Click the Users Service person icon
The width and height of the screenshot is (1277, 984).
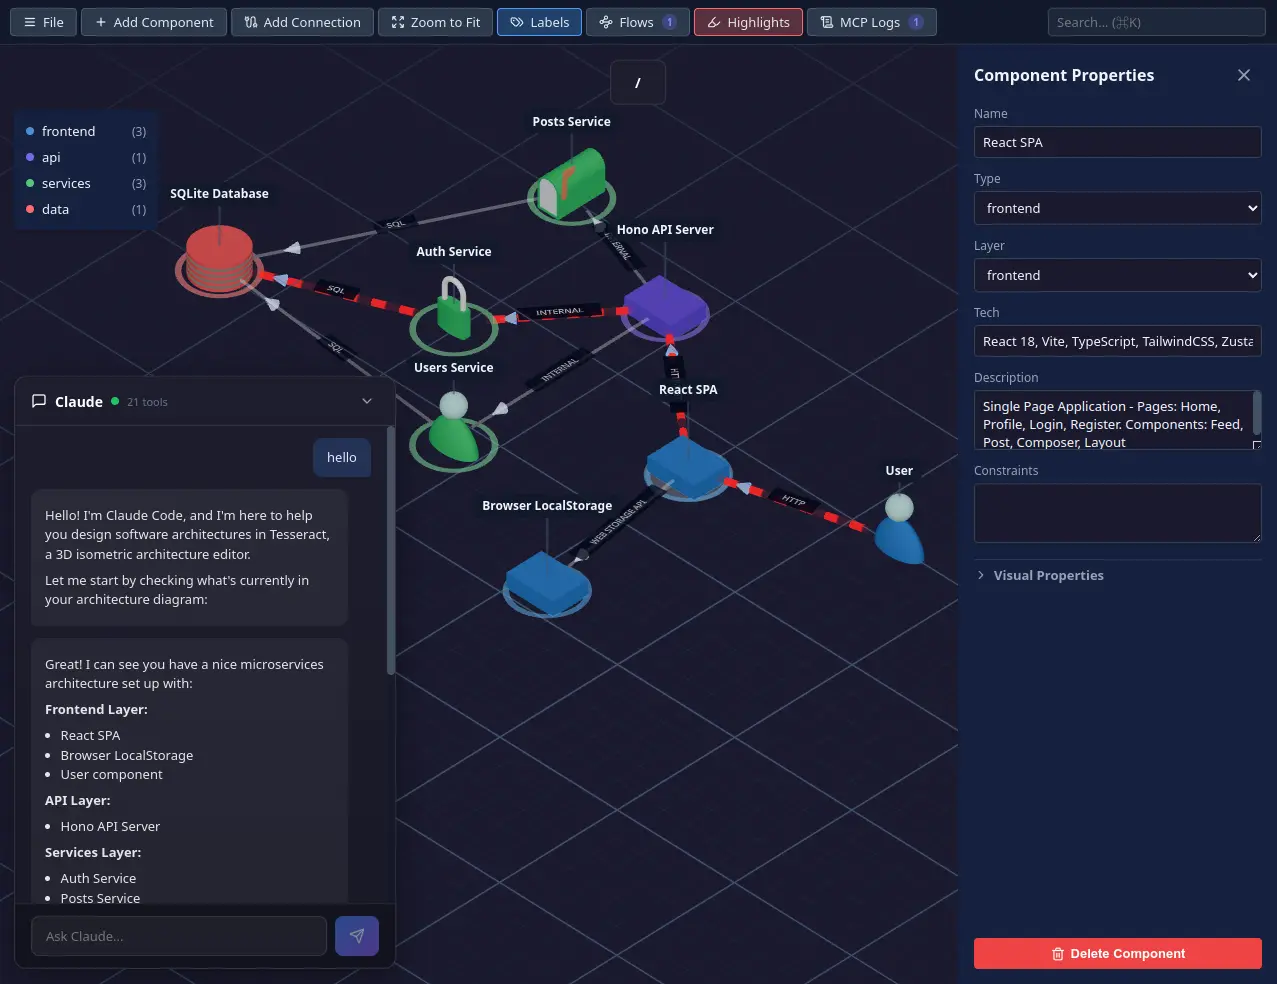pos(454,429)
